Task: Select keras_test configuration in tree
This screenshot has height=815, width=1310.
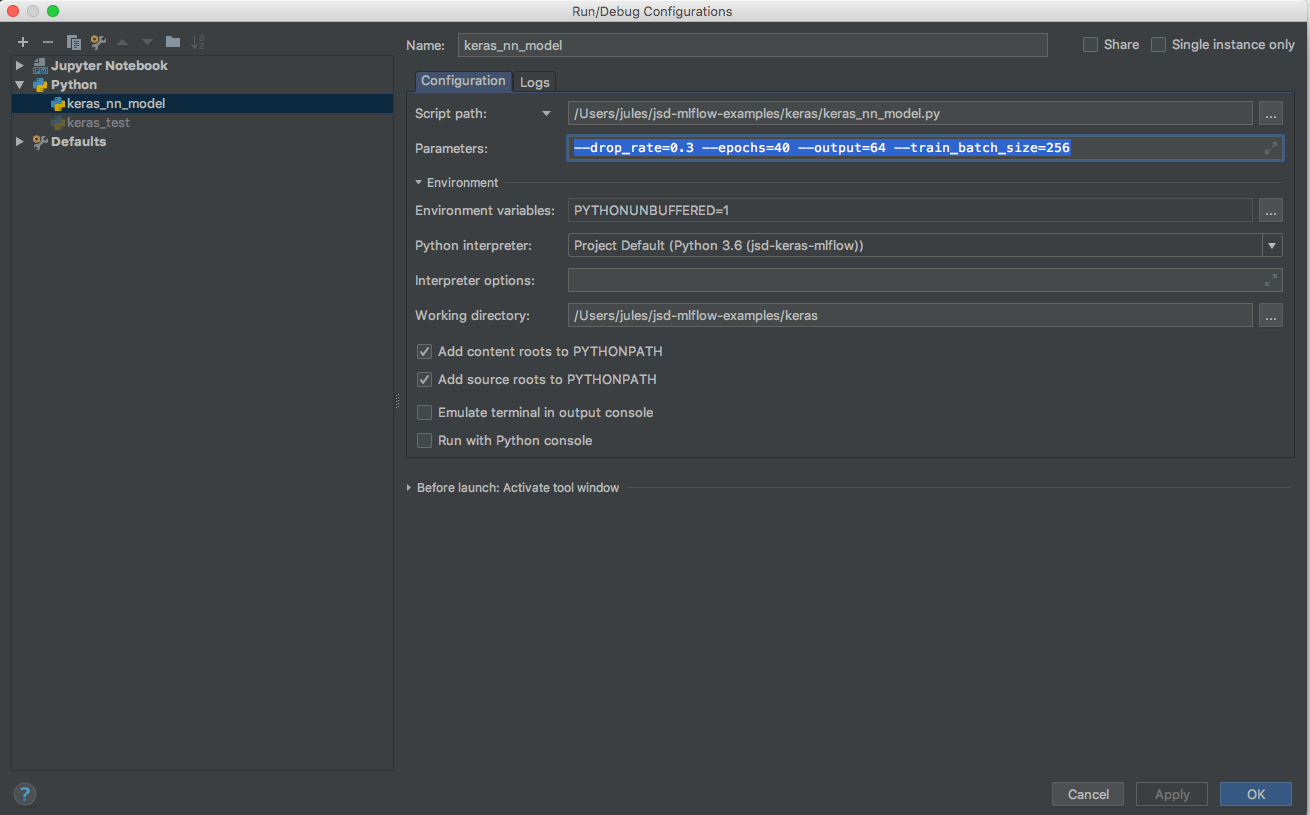Action: click(98, 123)
